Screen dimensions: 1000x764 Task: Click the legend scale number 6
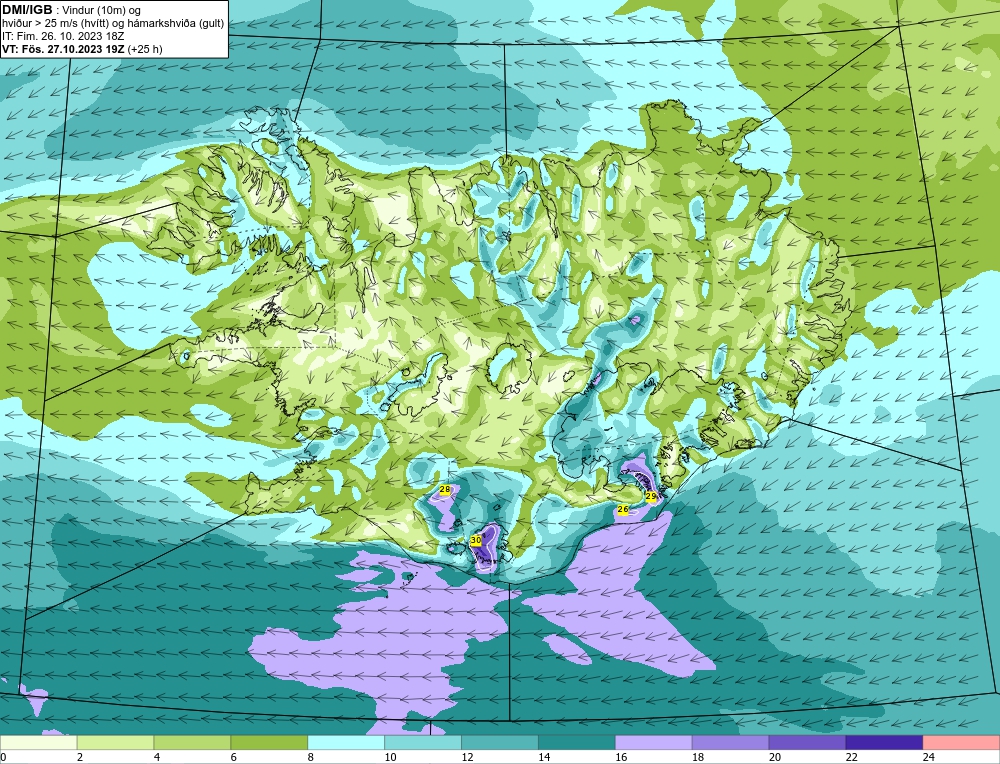(234, 757)
